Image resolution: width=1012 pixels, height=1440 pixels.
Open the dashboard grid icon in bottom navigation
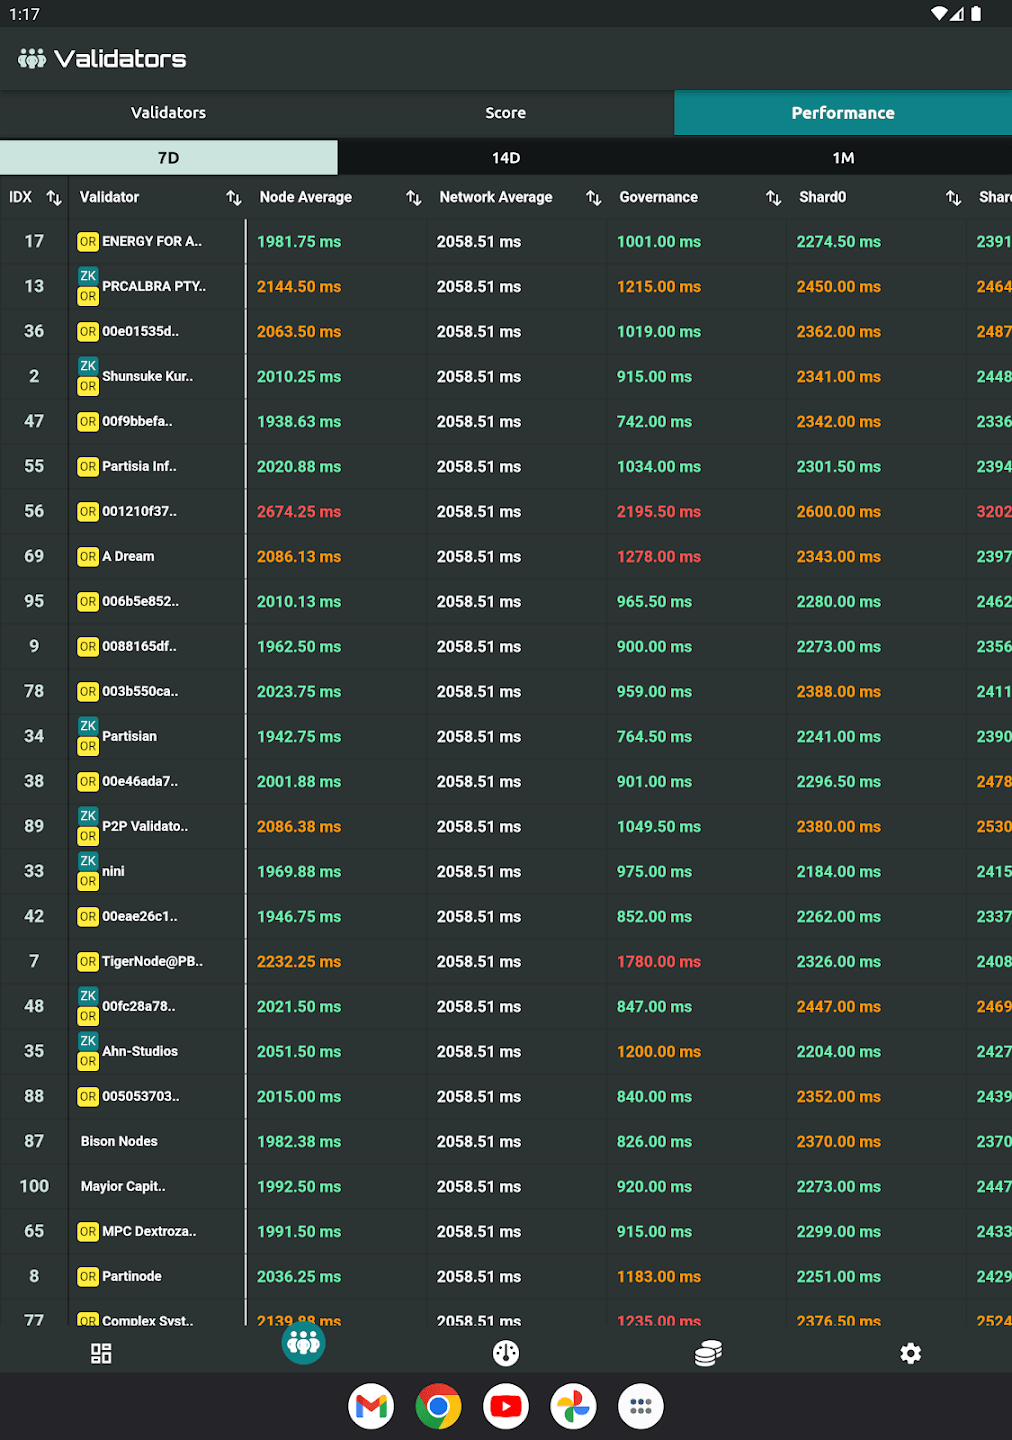click(x=100, y=1353)
